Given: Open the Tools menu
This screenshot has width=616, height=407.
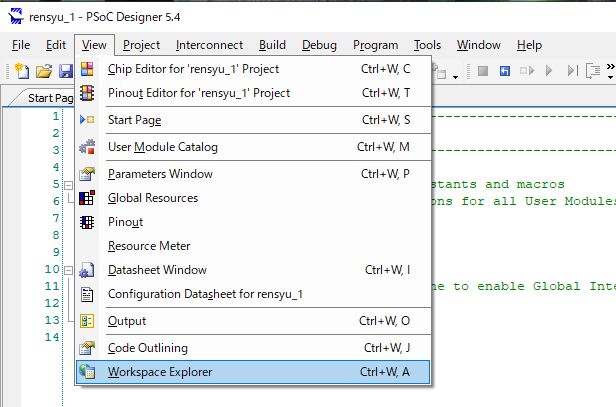Looking at the screenshot, I should pyautogui.click(x=427, y=45).
